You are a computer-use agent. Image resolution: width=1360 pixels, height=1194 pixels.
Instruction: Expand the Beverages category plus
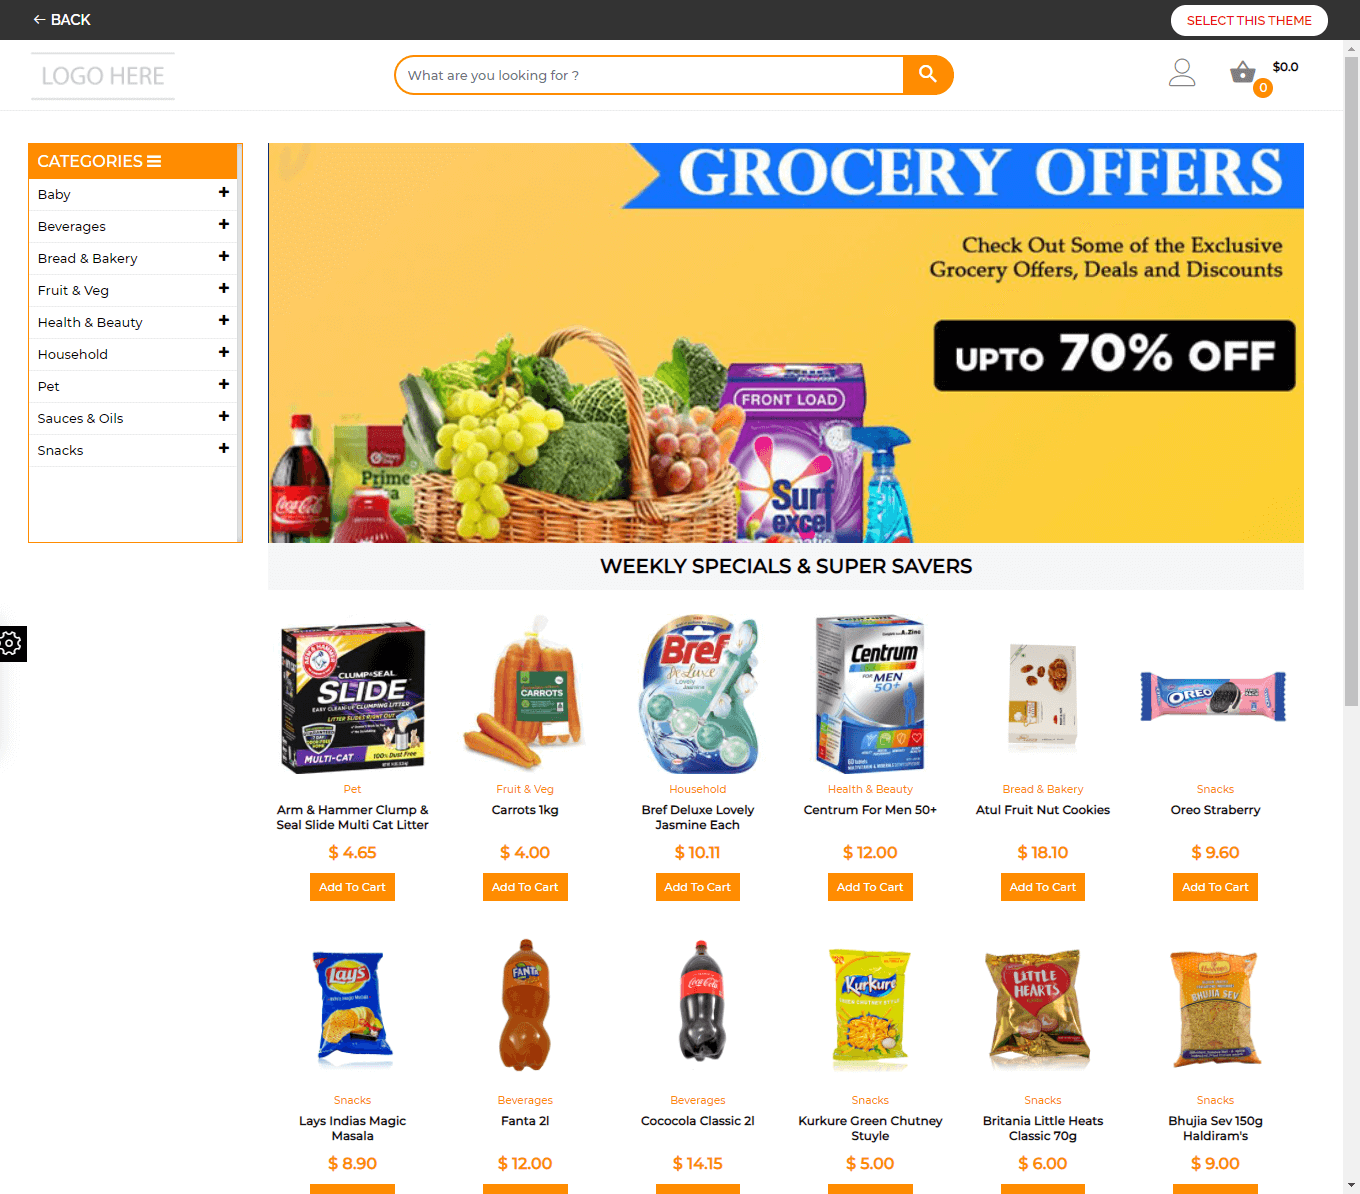pyautogui.click(x=224, y=224)
